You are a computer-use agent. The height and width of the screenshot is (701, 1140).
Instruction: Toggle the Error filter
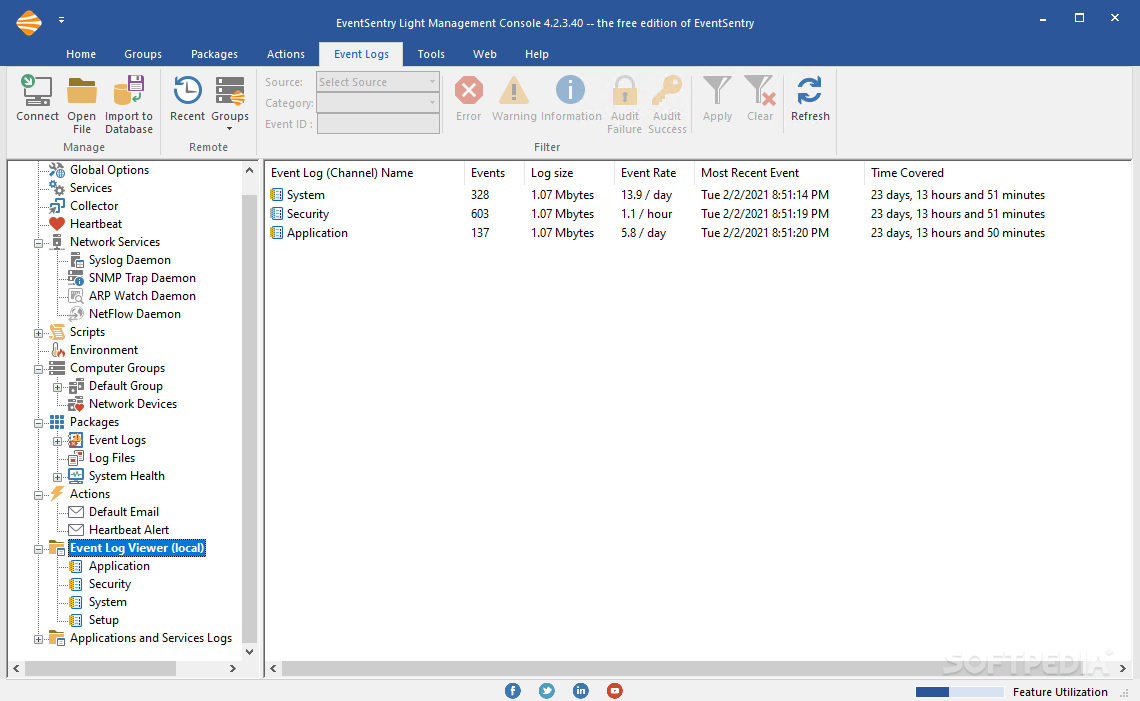tap(468, 99)
